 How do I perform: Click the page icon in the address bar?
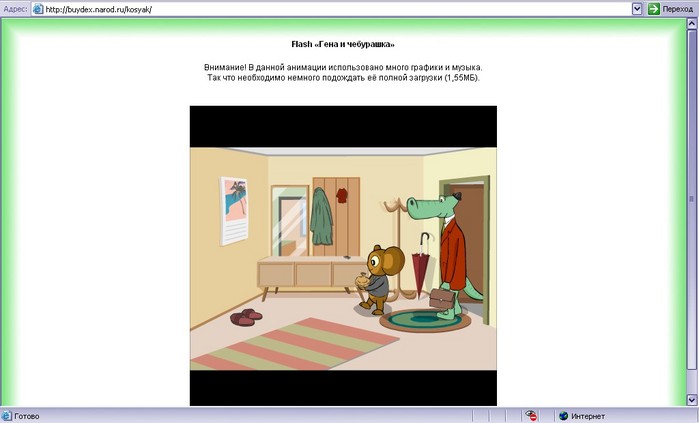click(x=38, y=9)
